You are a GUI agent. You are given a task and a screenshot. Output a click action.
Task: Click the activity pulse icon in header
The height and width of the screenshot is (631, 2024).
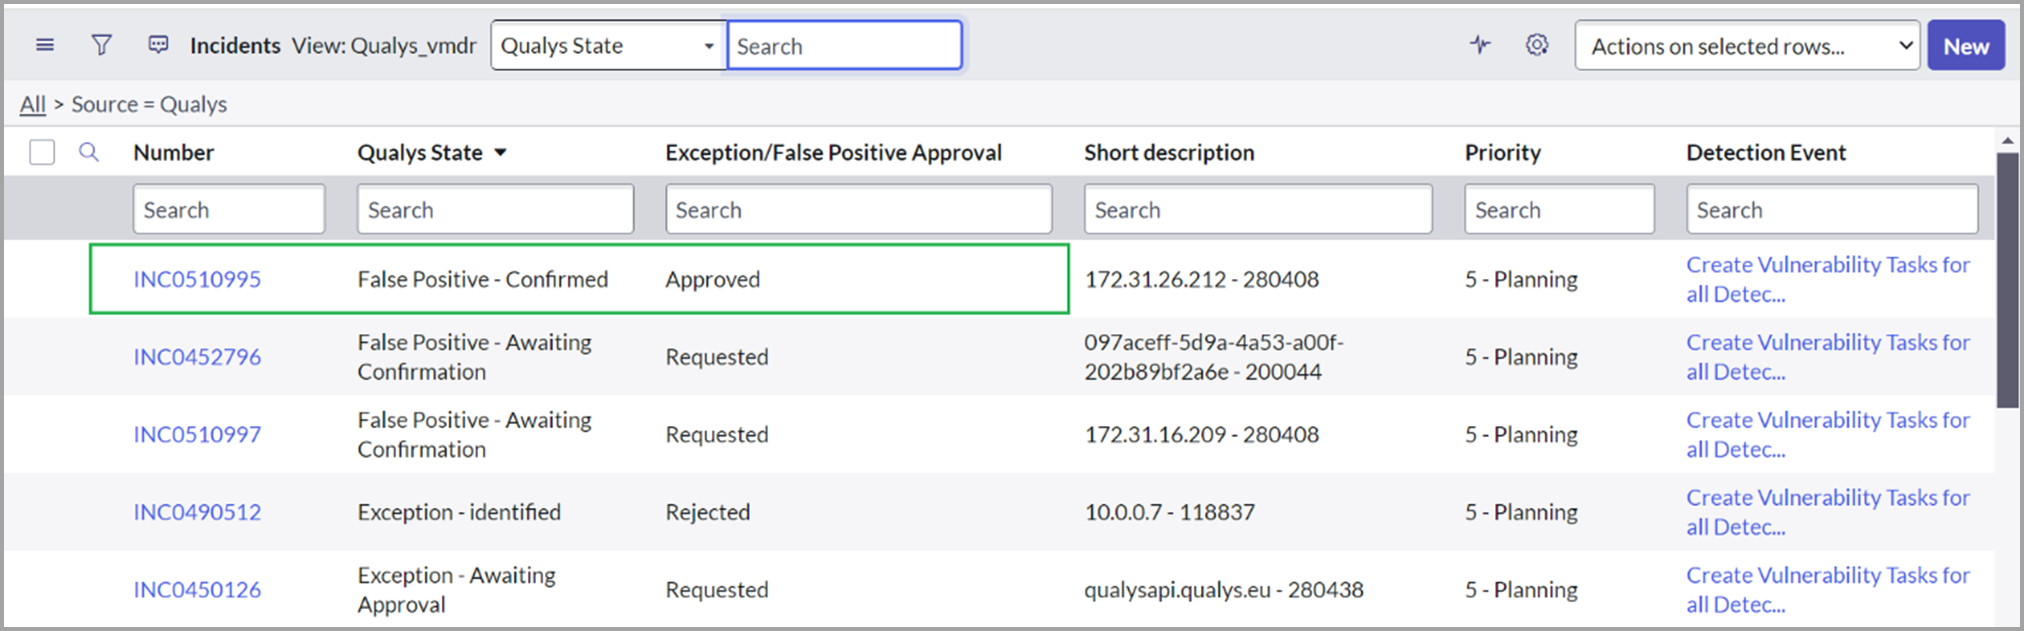pyautogui.click(x=1480, y=45)
